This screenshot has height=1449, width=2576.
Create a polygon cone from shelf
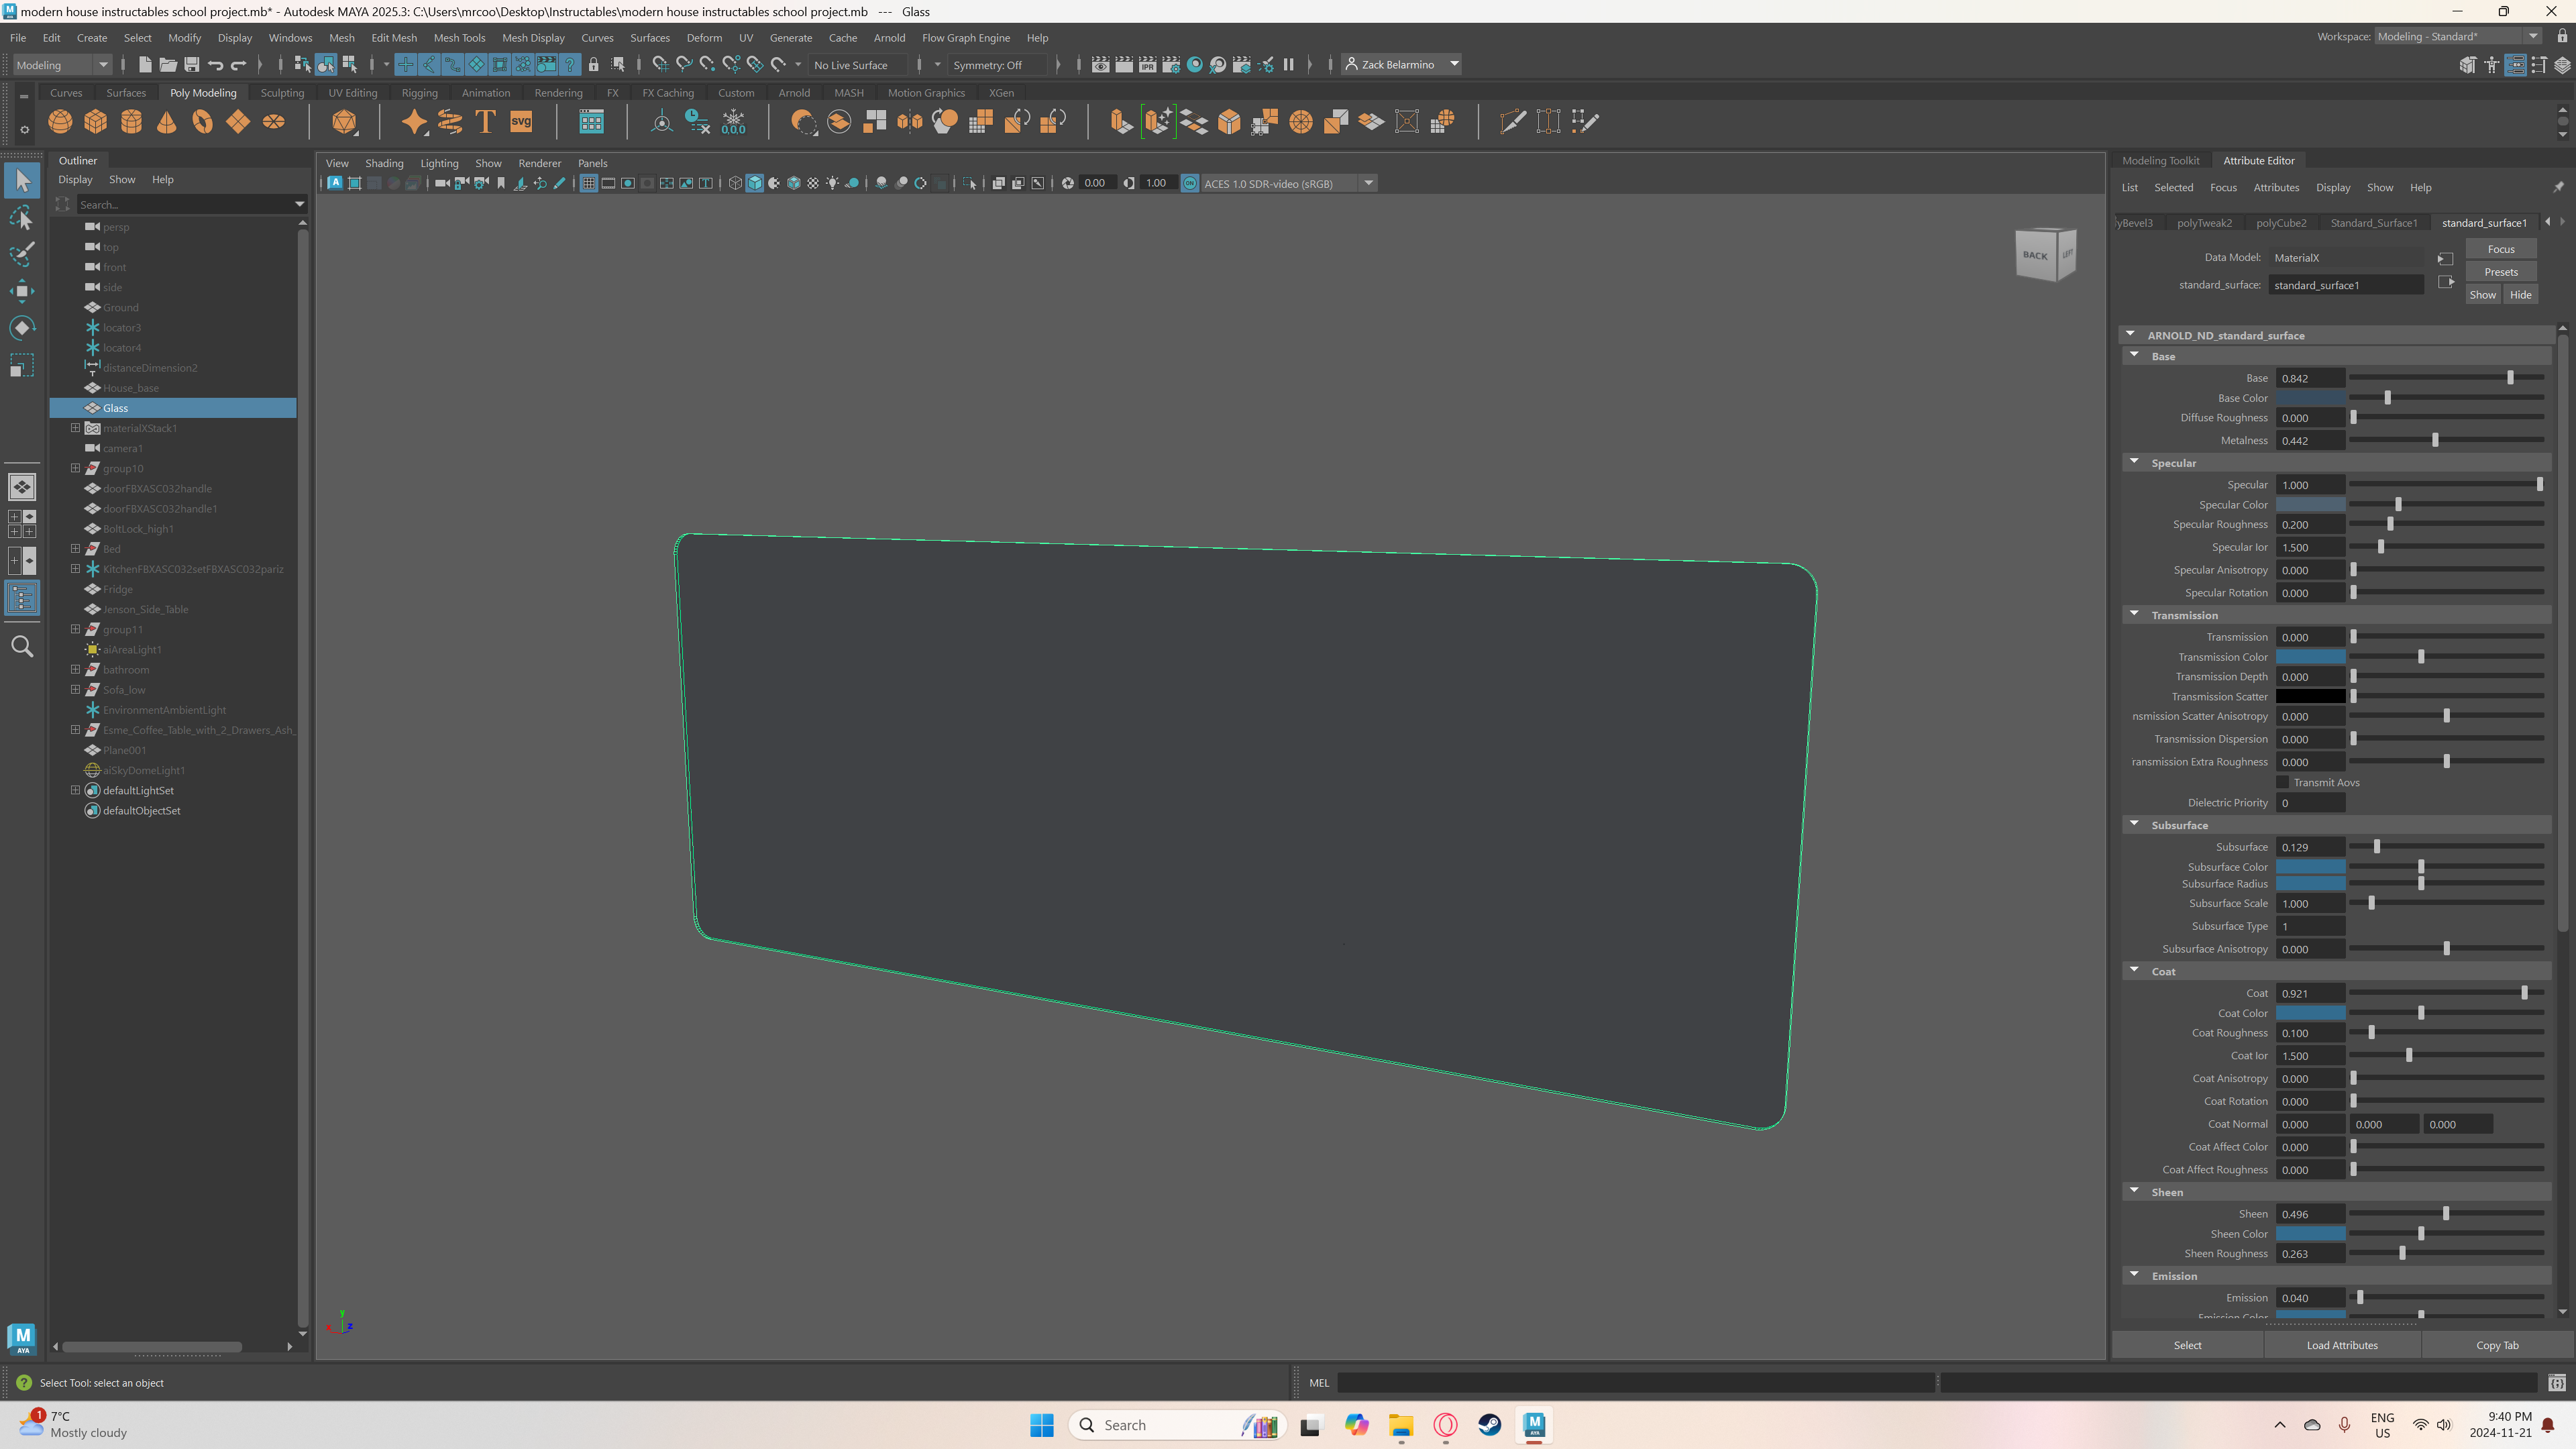[x=167, y=122]
